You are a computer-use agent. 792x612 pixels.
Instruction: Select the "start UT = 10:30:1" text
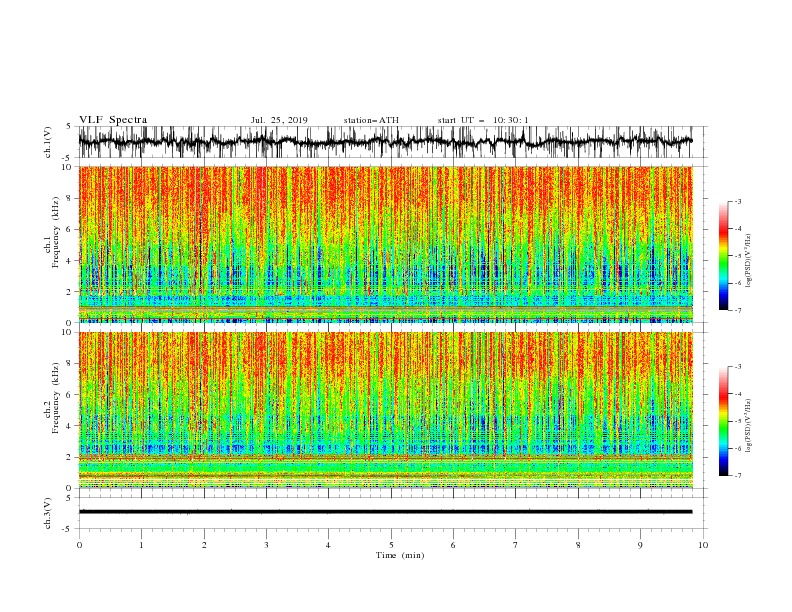coord(483,120)
